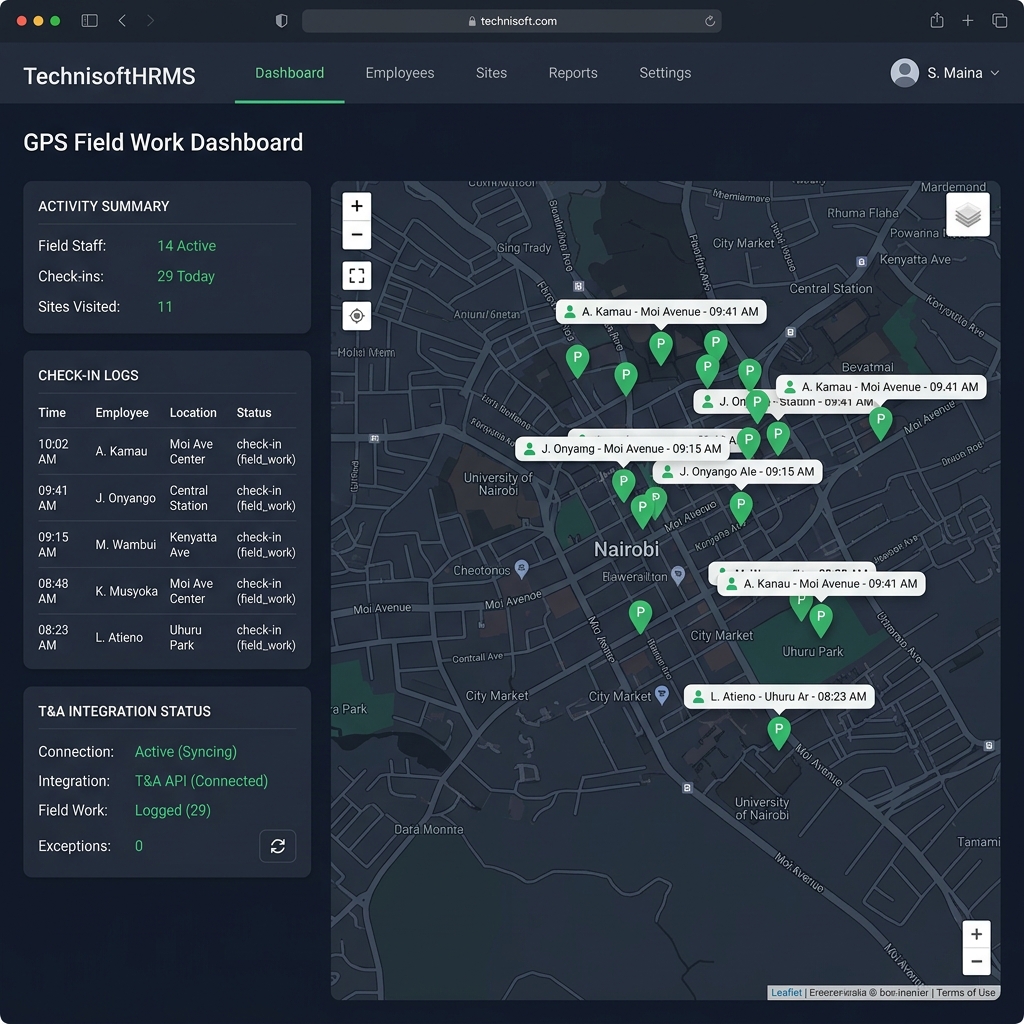1024x1024 pixels.
Task: Click the 14 Active field staff value
Action: pos(186,246)
